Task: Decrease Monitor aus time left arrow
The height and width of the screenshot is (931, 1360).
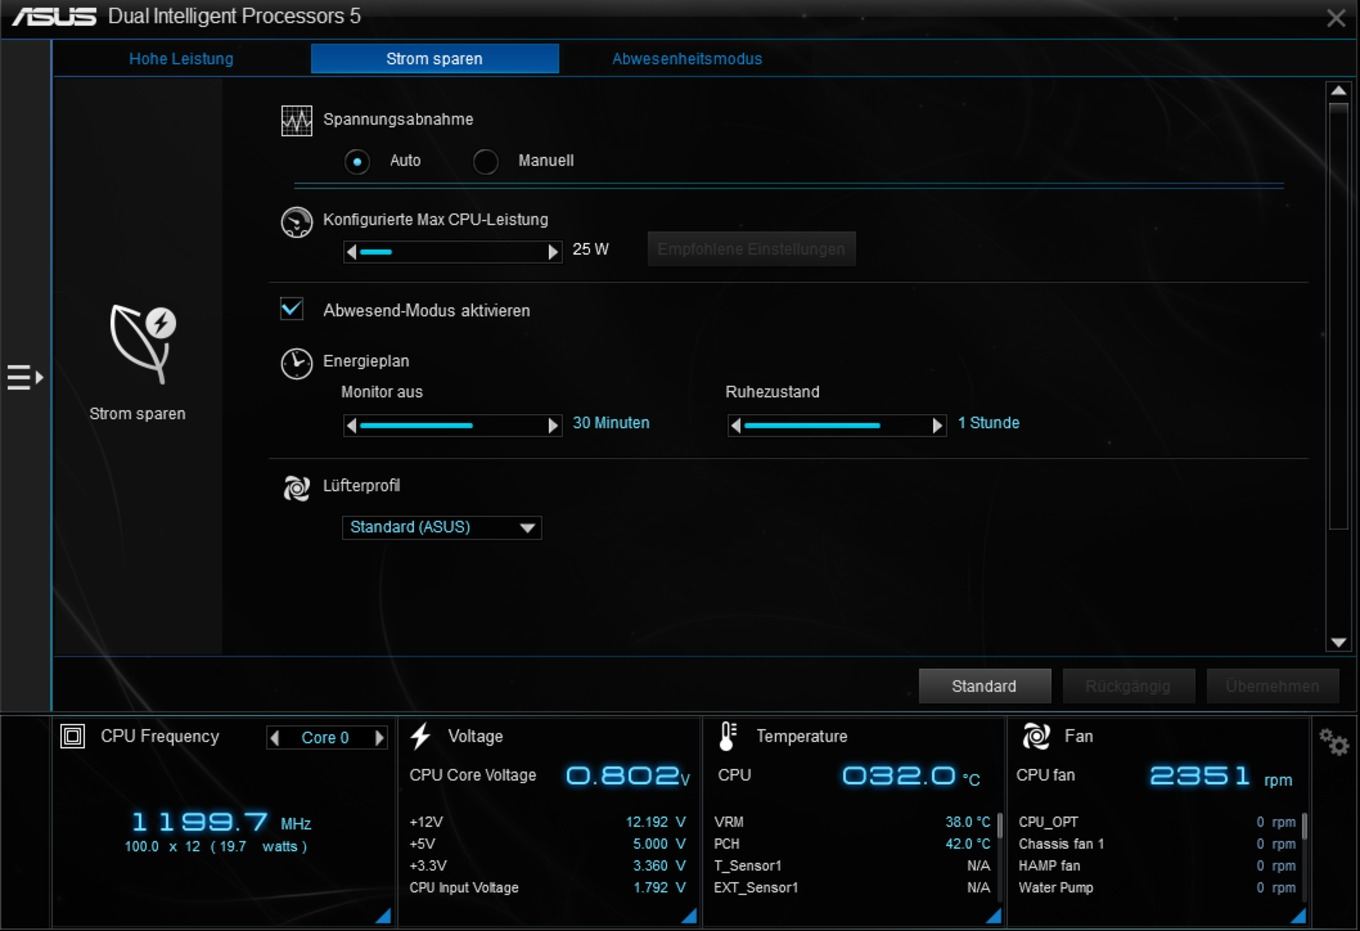Action: 351,426
